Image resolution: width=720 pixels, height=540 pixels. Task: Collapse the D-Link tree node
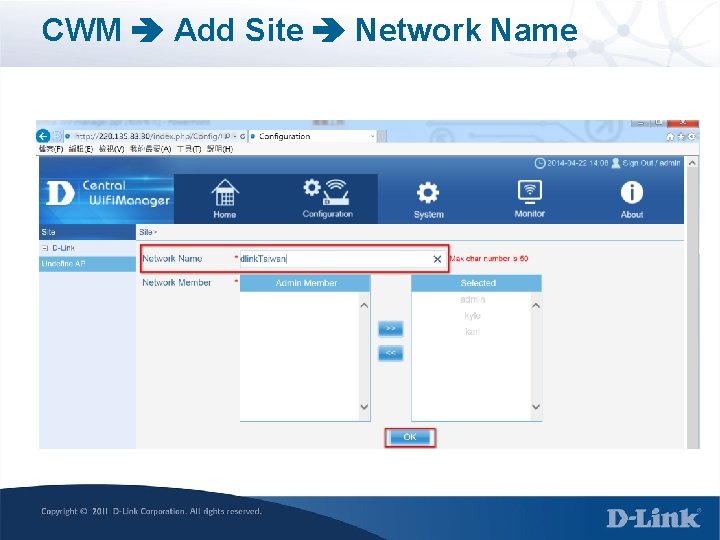click(45, 248)
